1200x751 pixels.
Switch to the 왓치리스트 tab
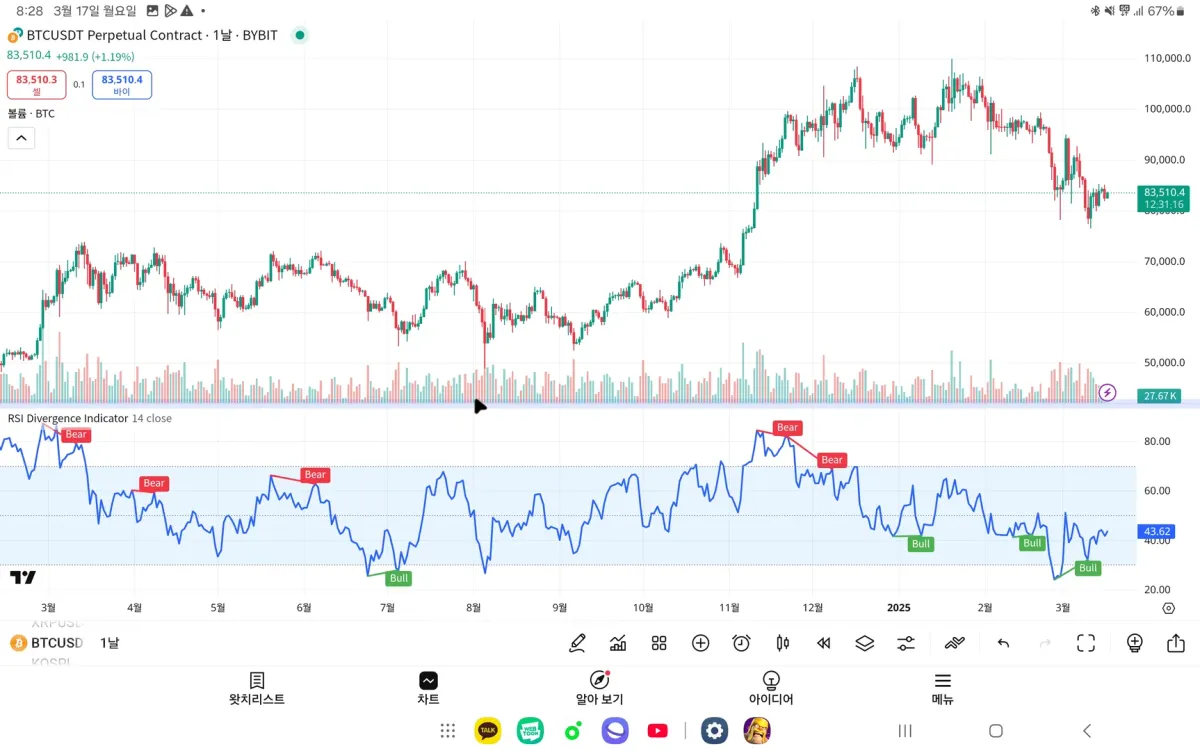click(257, 689)
